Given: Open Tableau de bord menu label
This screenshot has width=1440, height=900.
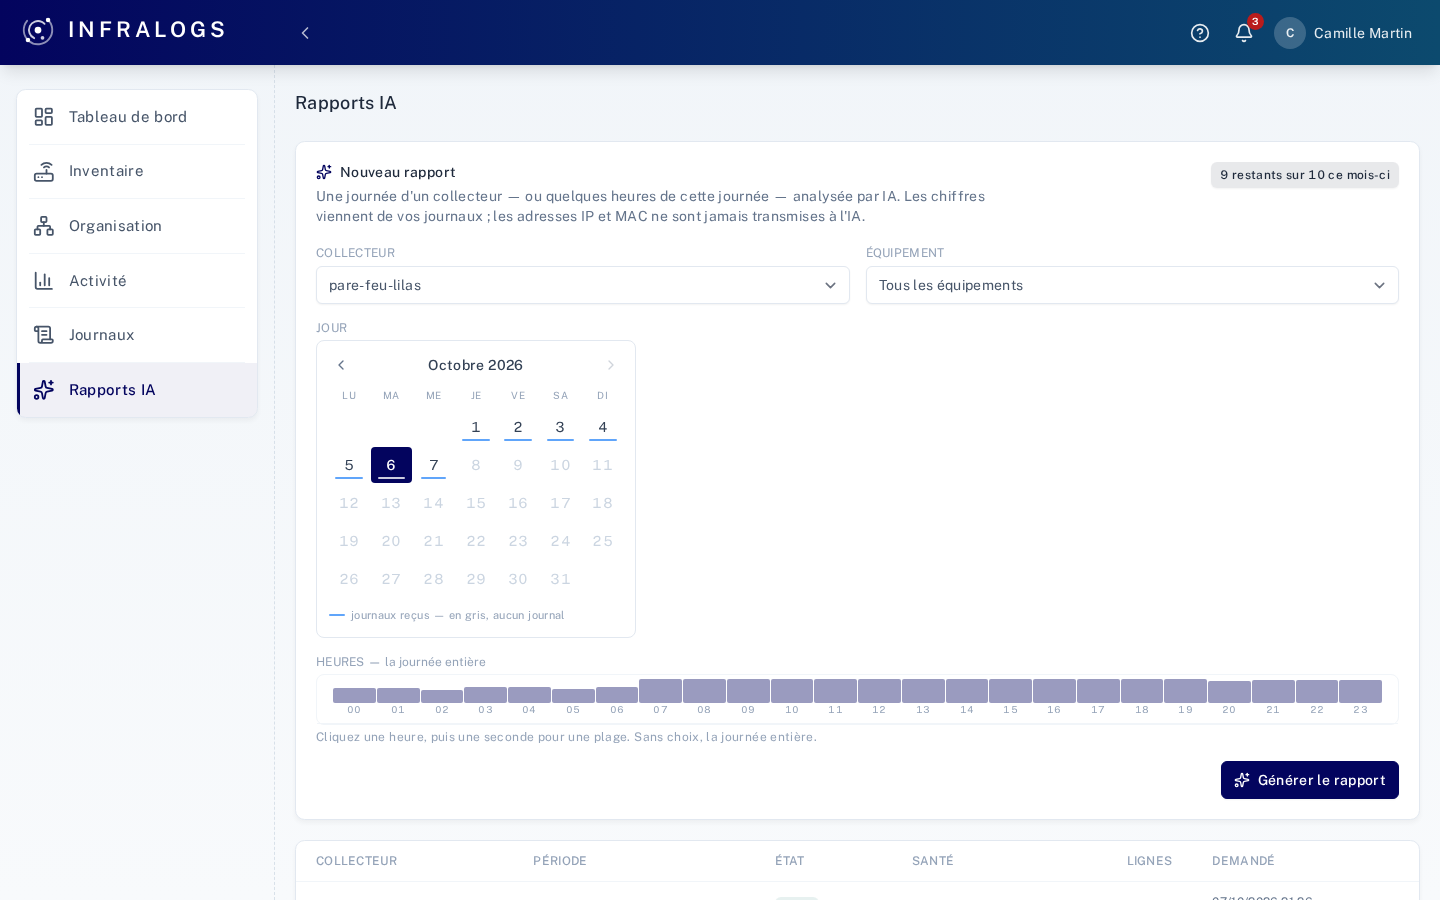Looking at the screenshot, I should (128, 117).
